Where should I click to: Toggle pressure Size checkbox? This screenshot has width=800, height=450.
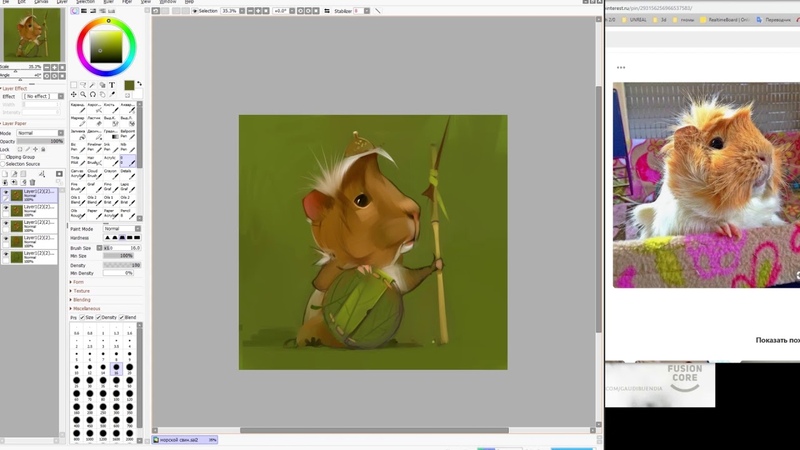[82, 317]
